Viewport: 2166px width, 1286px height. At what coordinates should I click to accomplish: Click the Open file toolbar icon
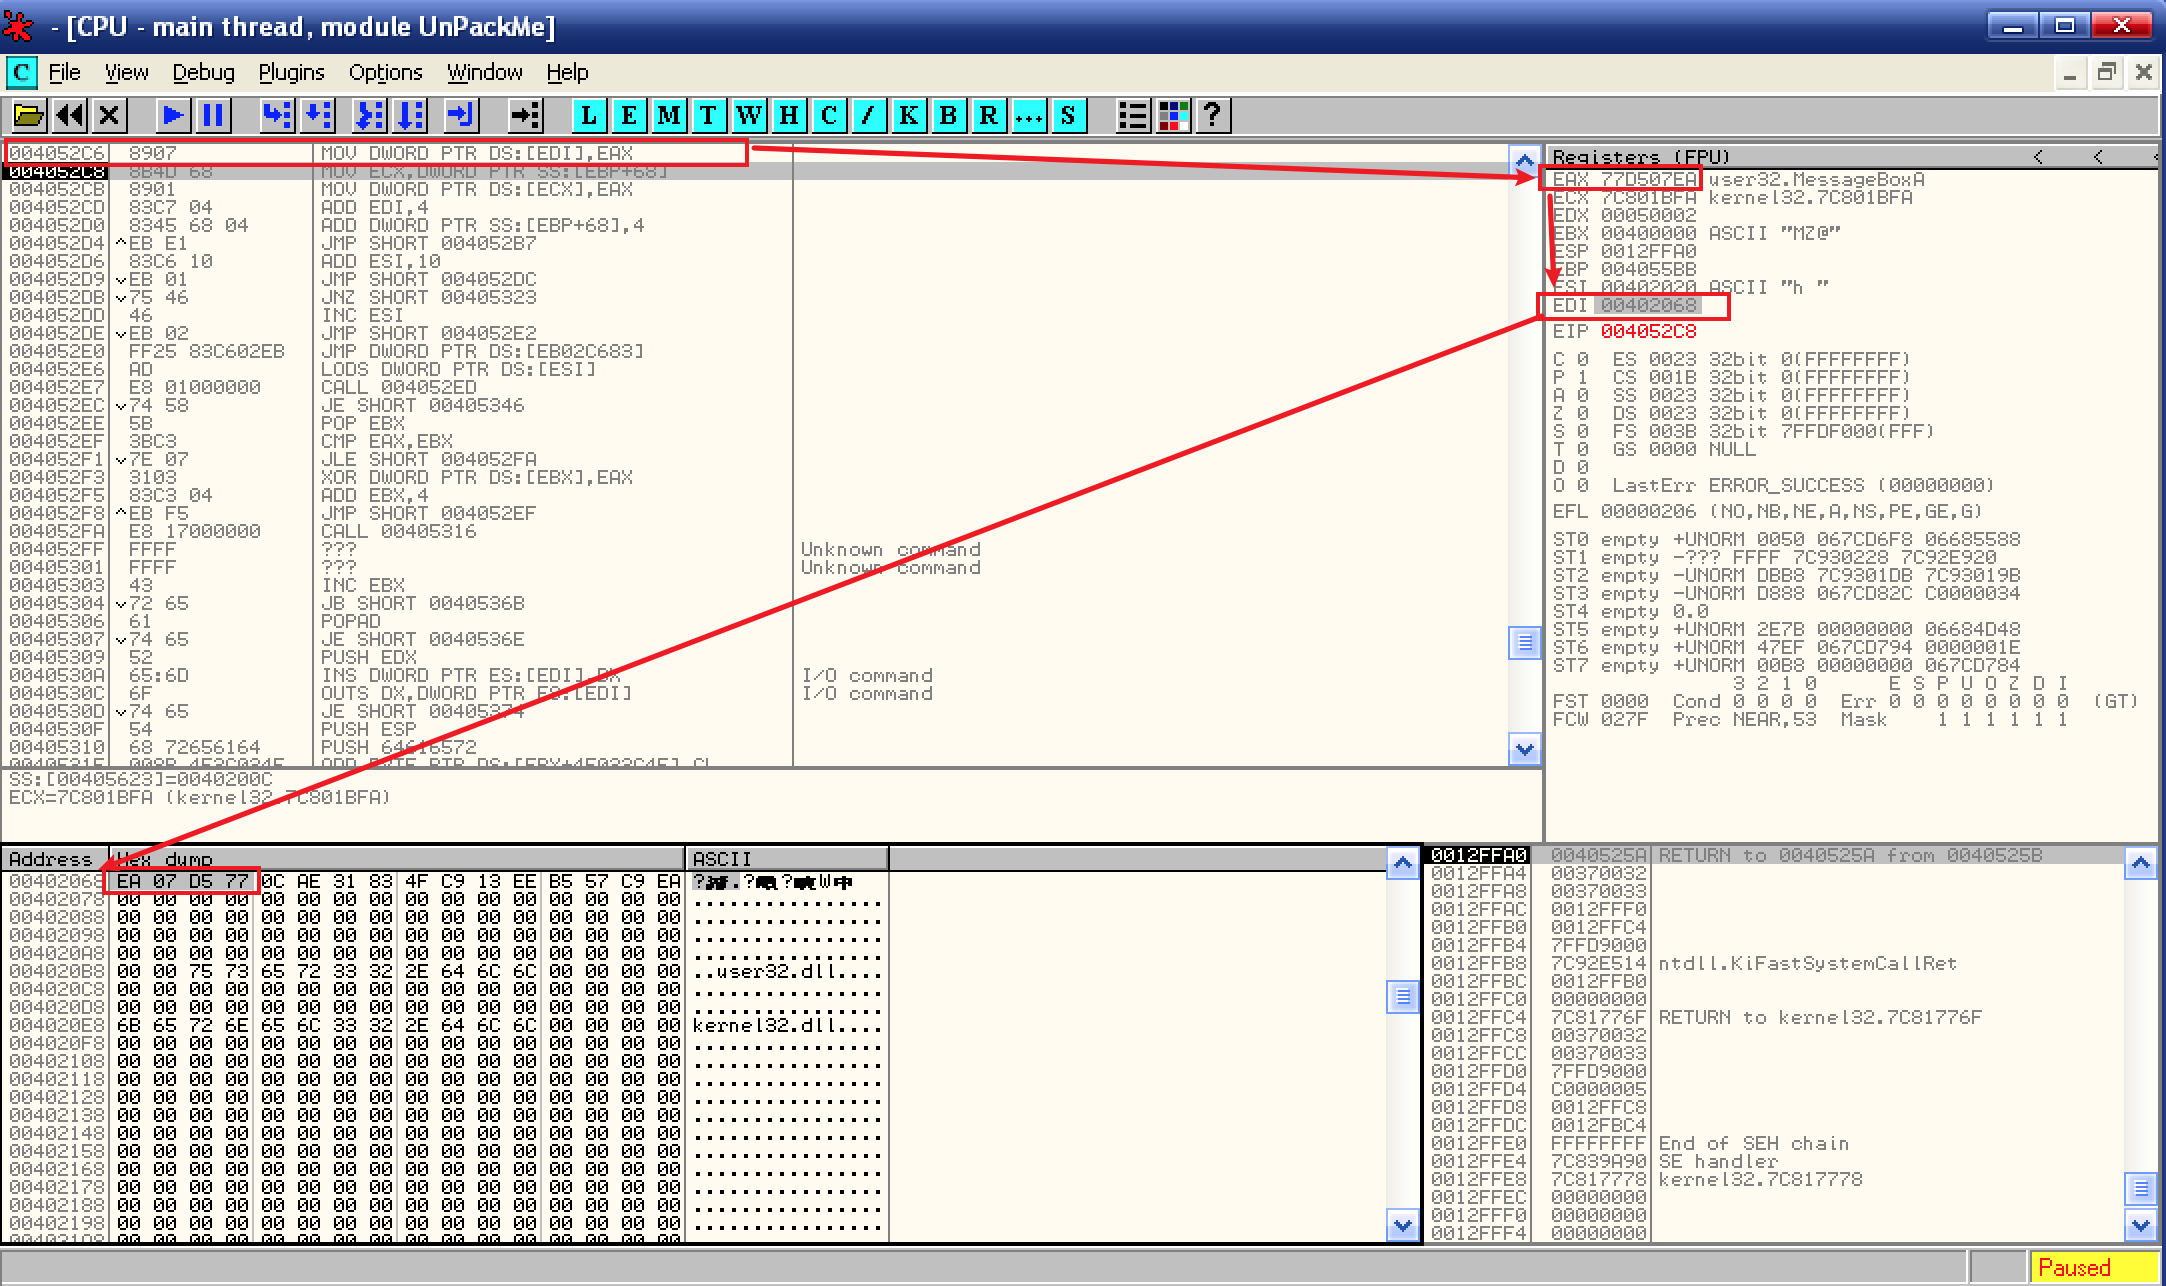click(28, 116)
